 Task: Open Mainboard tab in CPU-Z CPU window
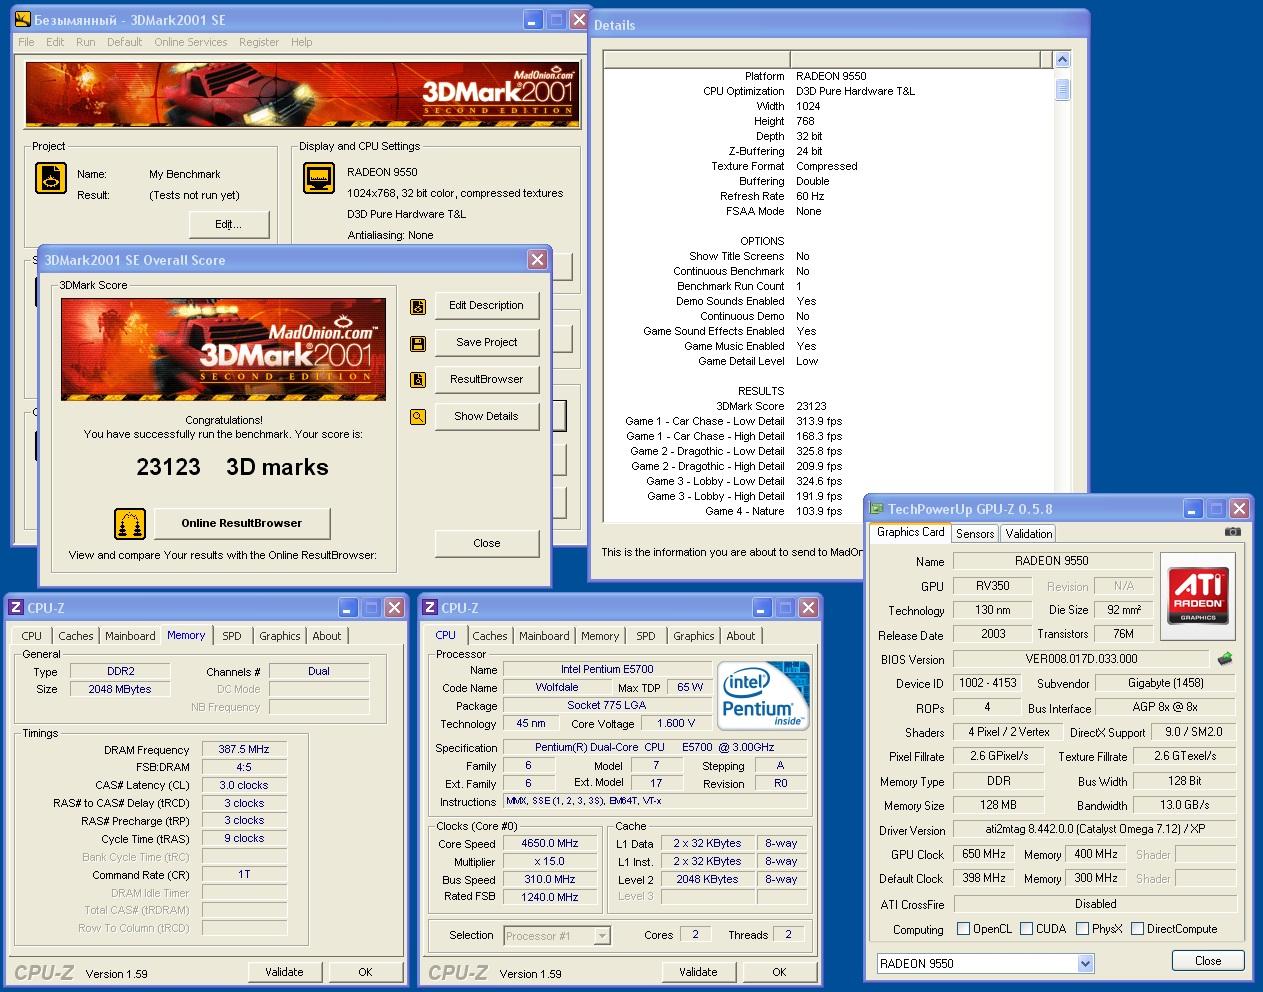tap(544, 636)
